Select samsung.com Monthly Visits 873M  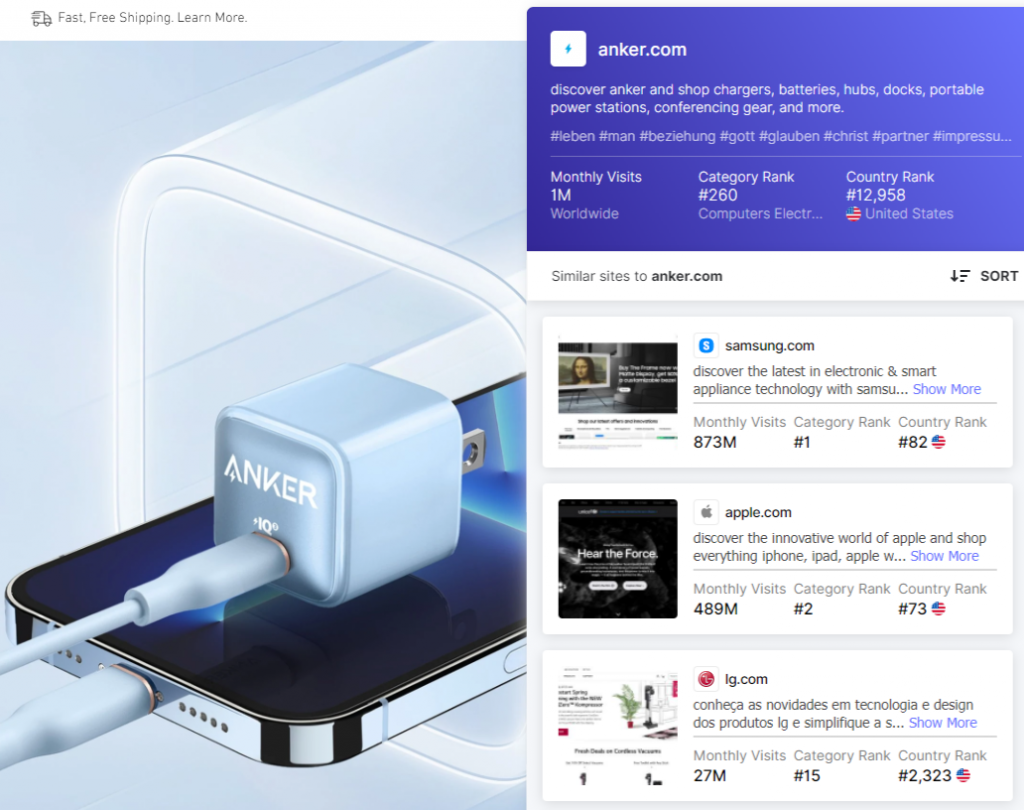[714, 442]
